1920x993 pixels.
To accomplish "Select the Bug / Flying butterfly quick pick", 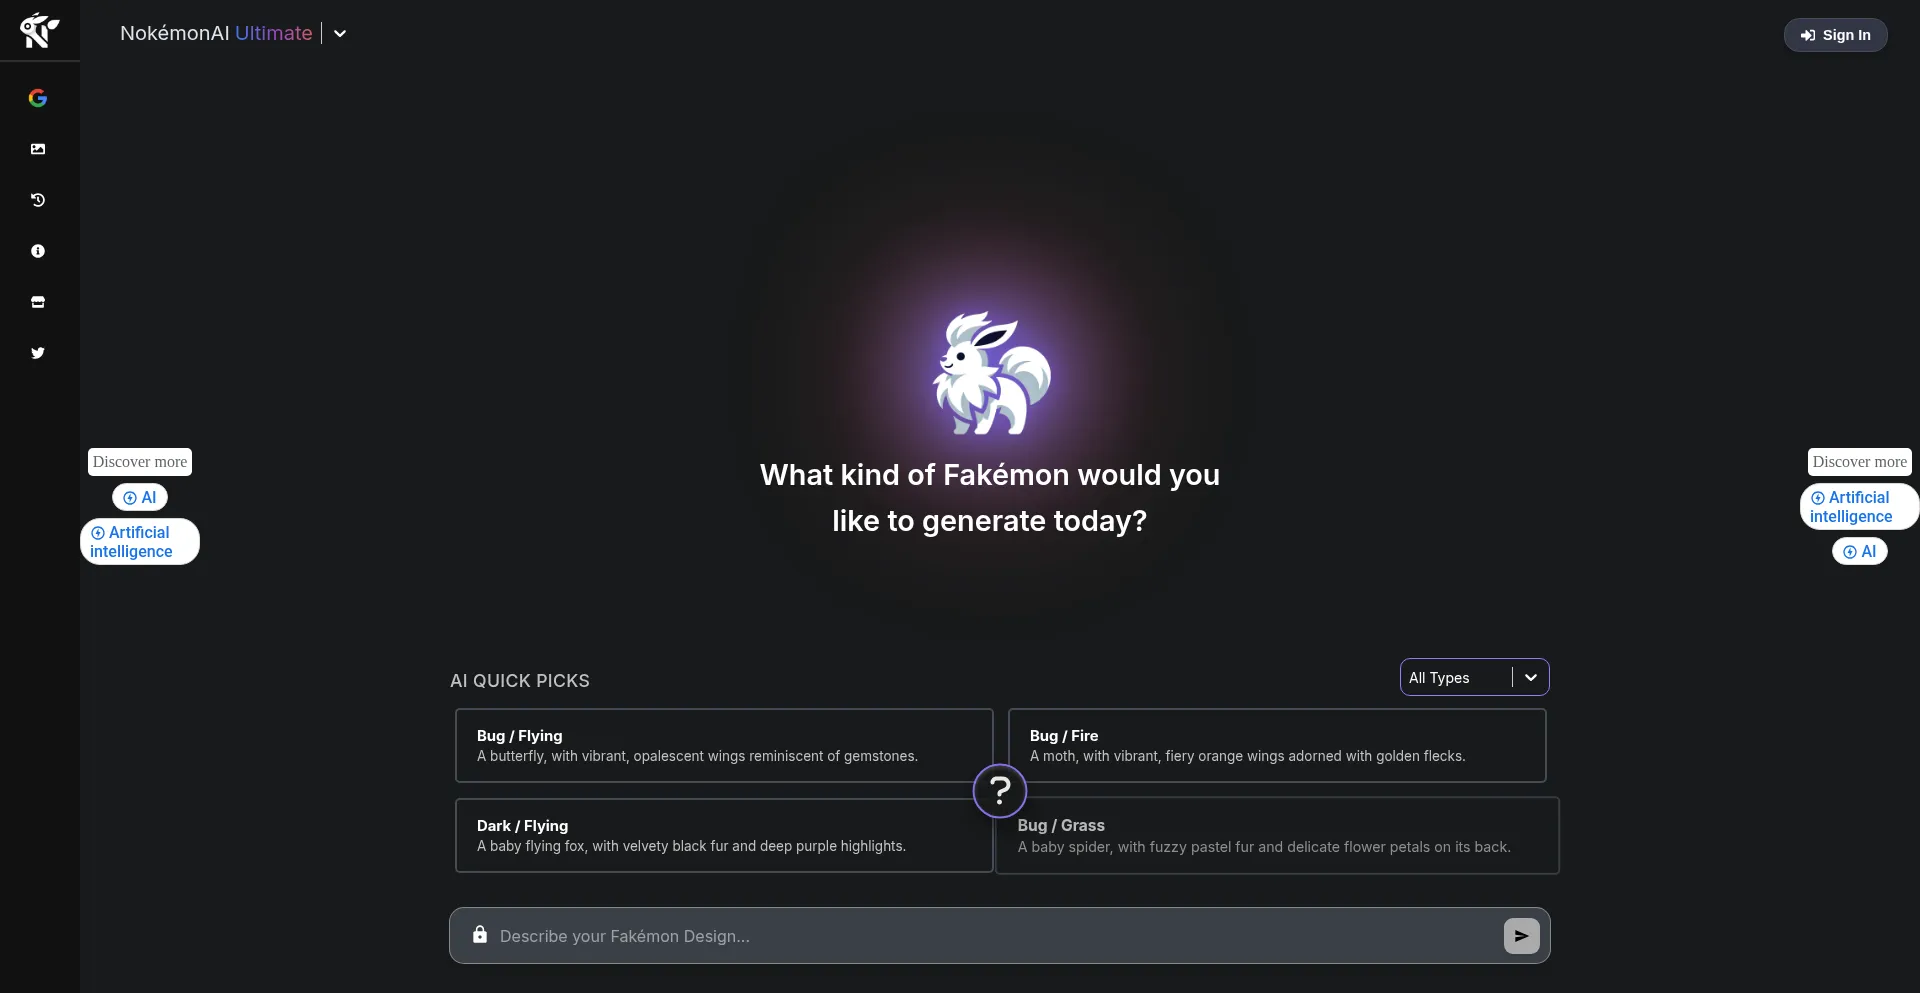I will click(x=723, y=745).
